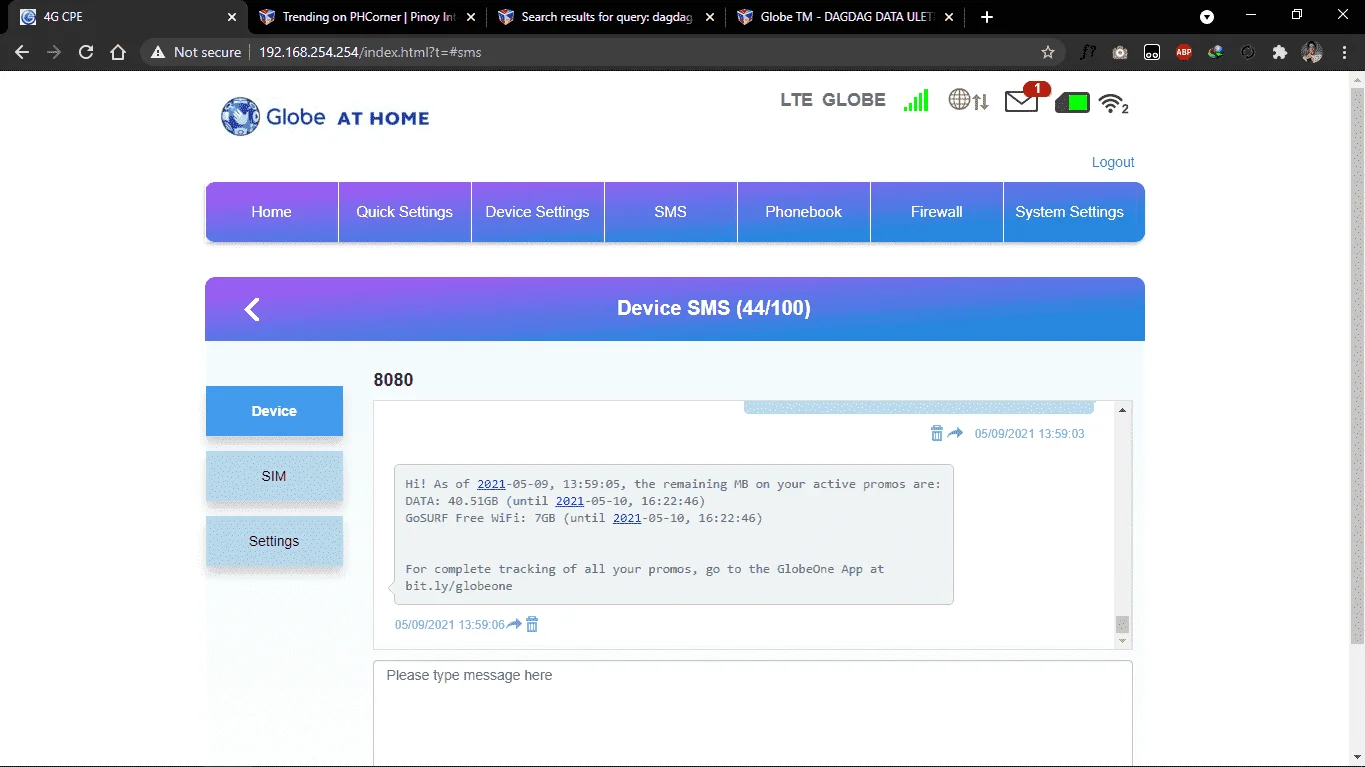The height and width of the screenshot is (767, 1365).
Task: Go to browser home page
Action: tap(118, 52)
